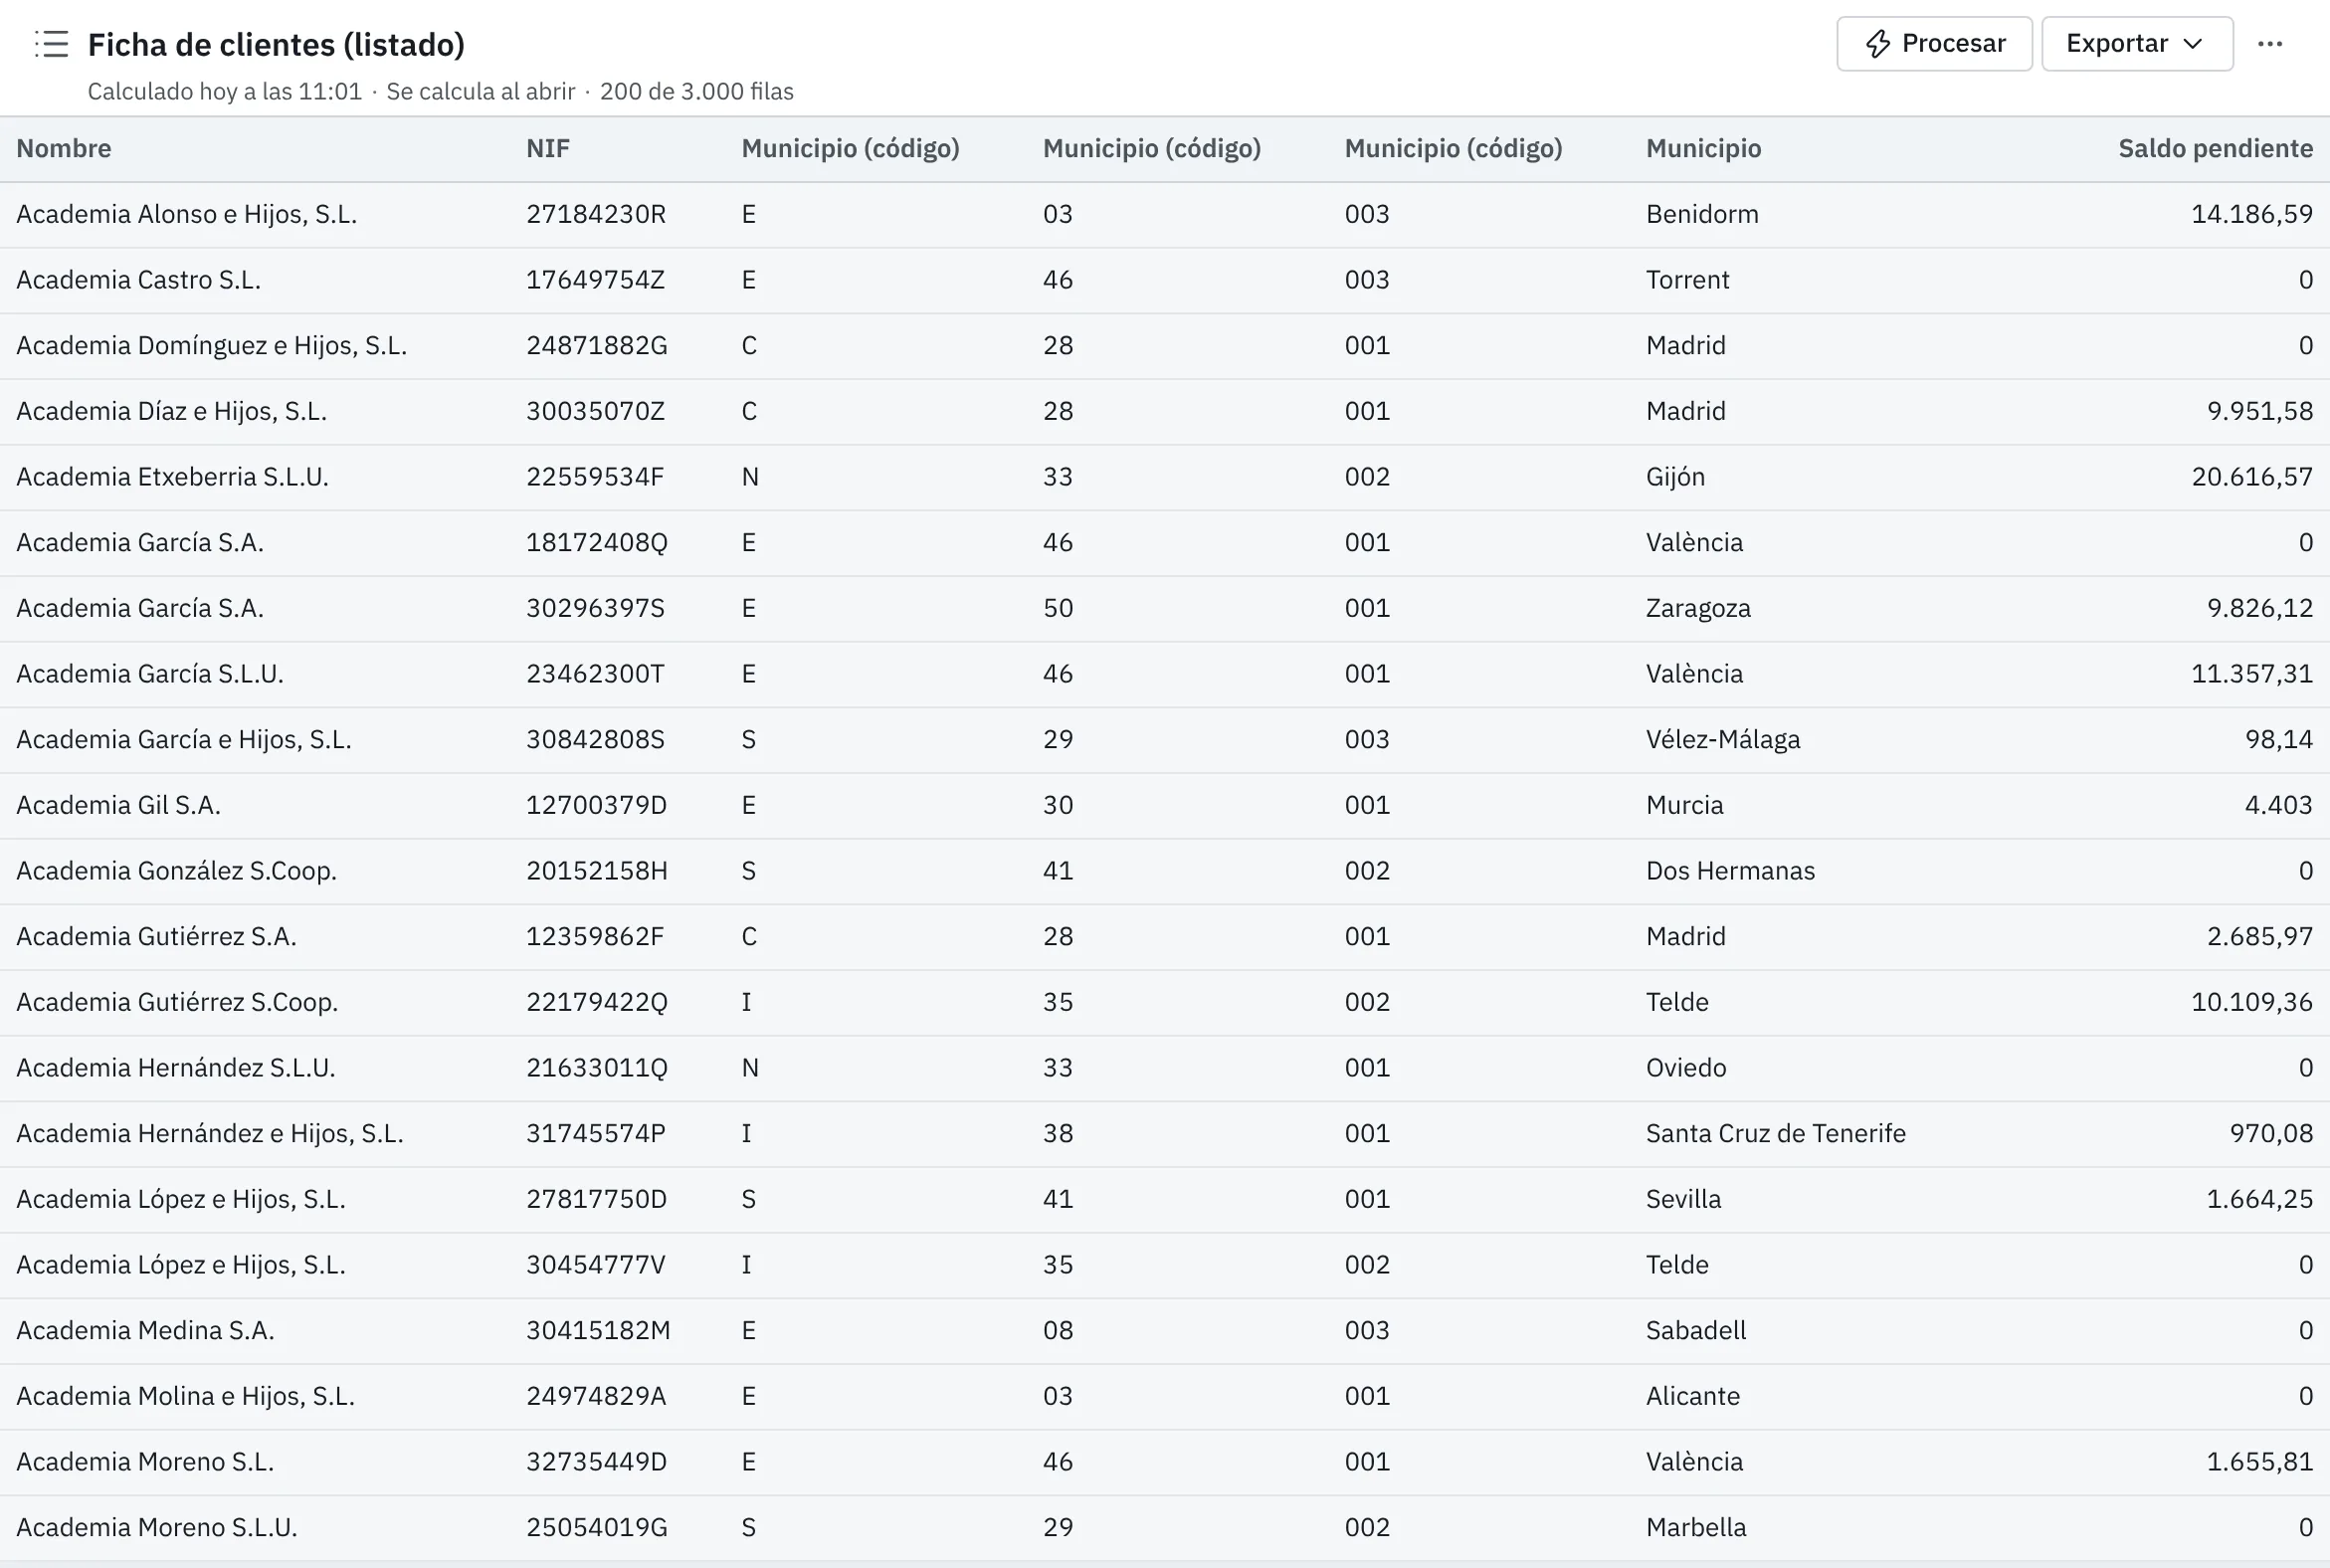Select Academia García S.L.U. row name

(150, 674)
